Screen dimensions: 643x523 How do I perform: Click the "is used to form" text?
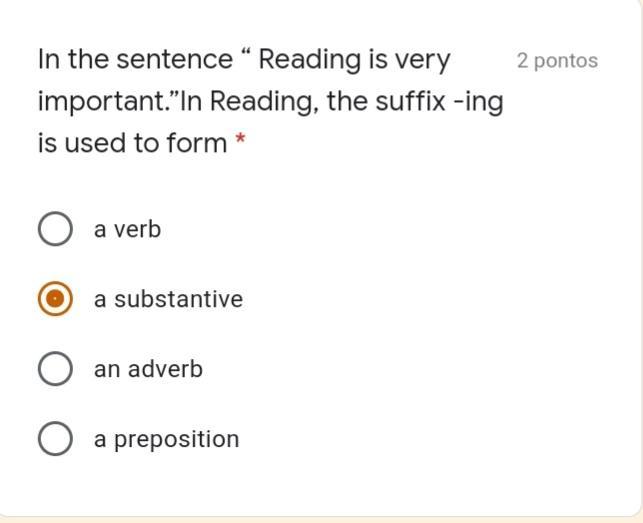(132, 143)
